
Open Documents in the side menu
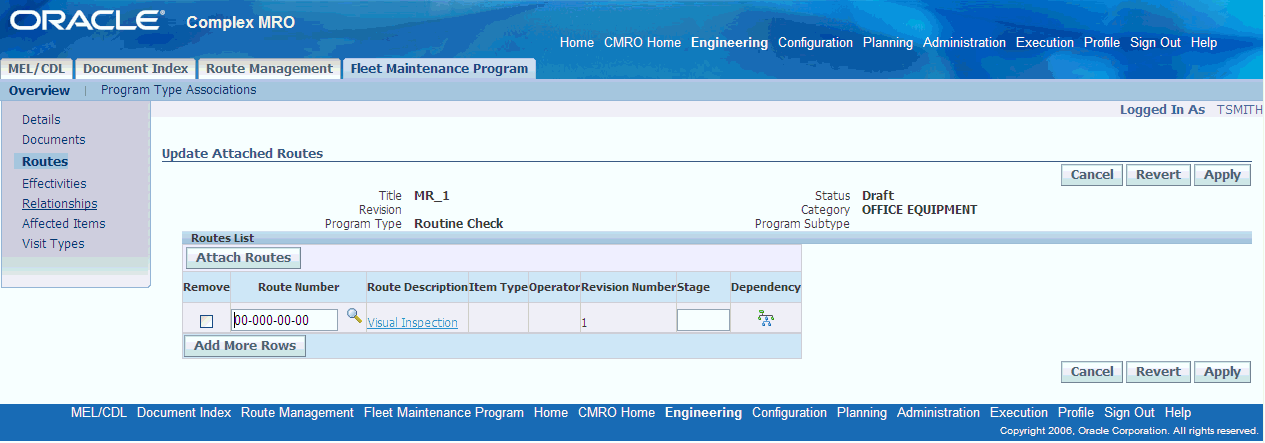tap(54, 140)
